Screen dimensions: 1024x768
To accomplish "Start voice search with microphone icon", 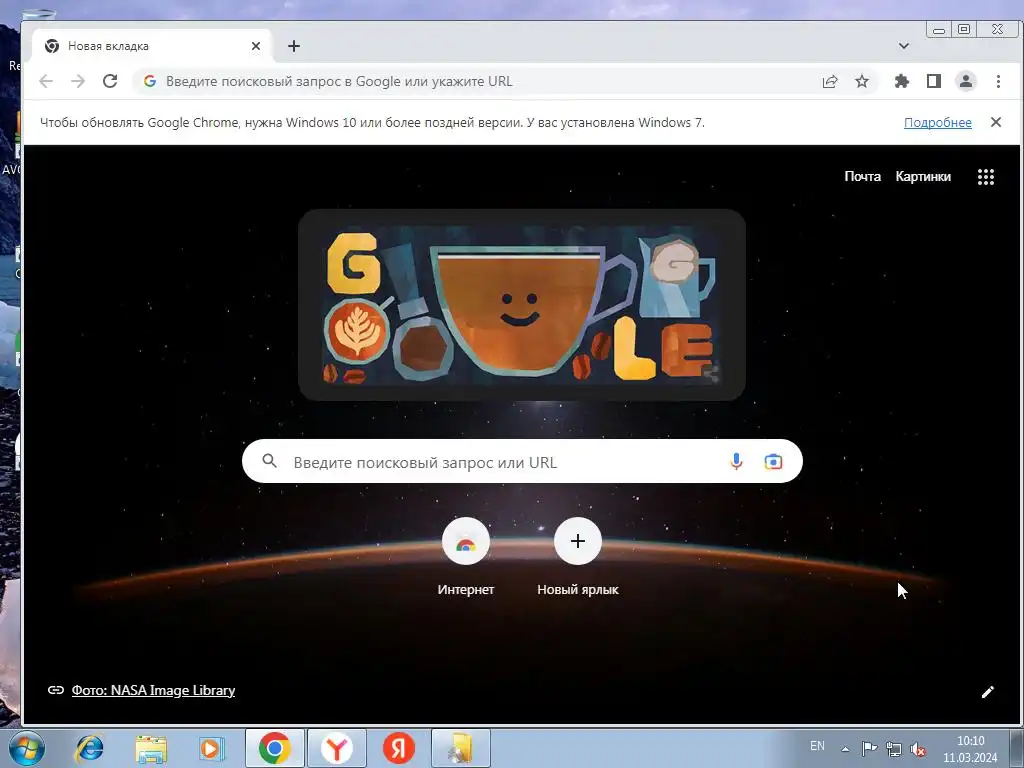I will click(x=736, y=462).
